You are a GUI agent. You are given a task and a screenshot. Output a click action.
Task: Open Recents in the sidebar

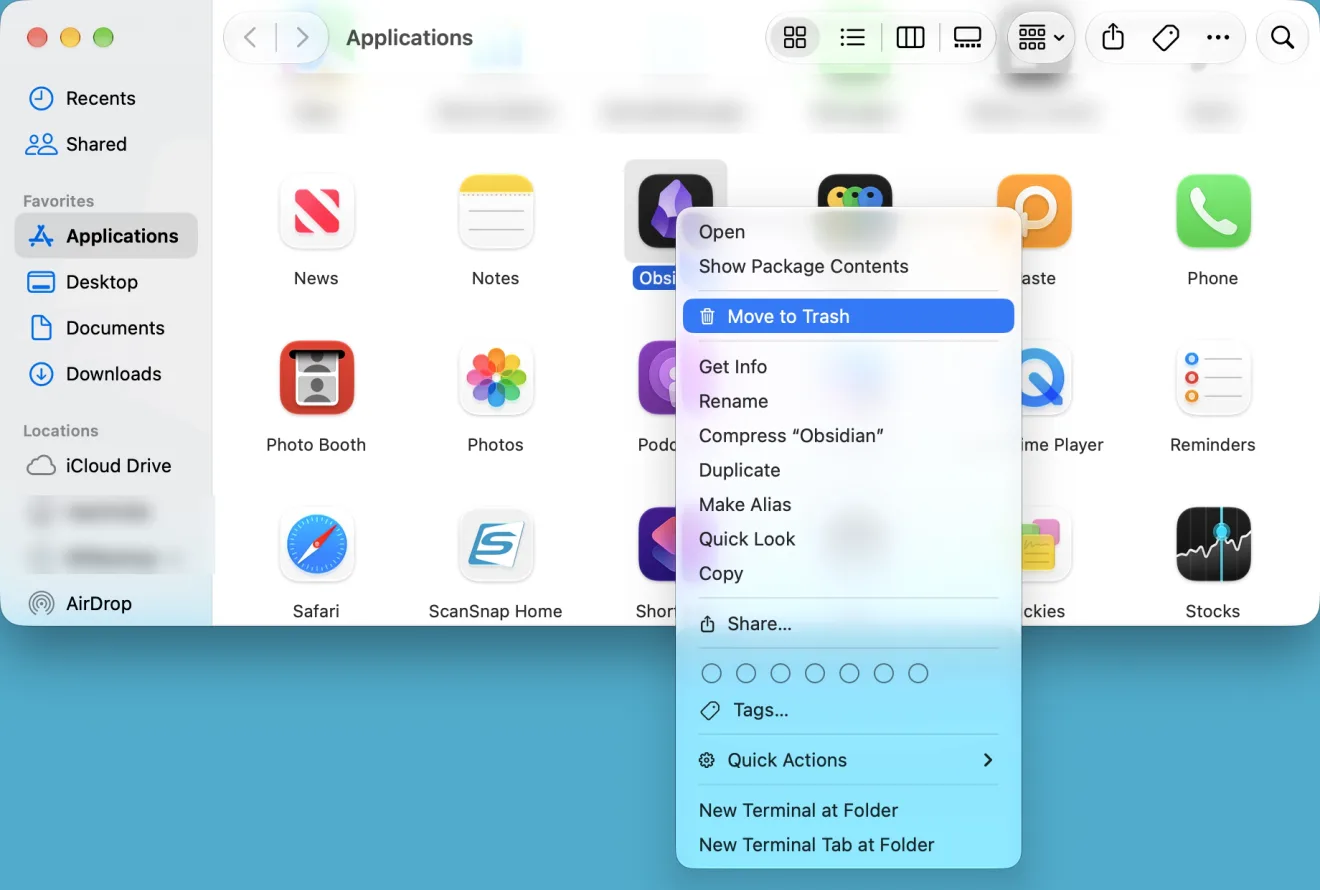point(106,98)
